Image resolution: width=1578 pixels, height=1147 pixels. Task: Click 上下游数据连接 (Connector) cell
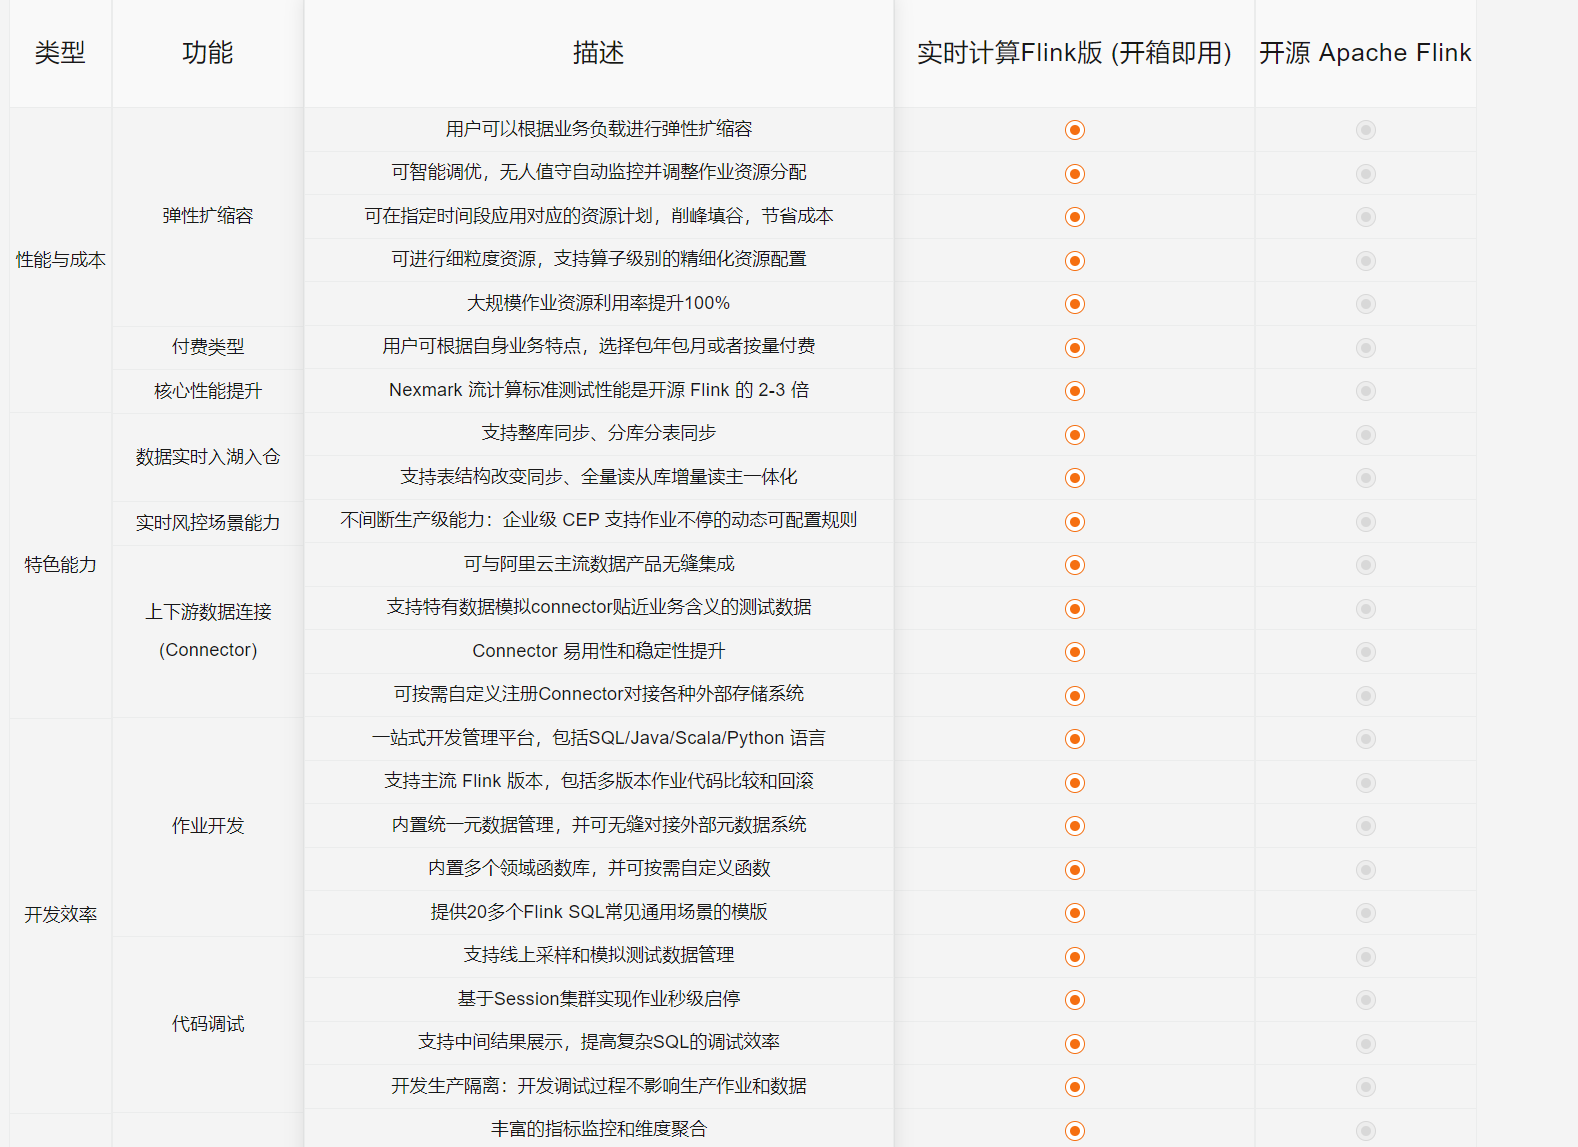pos(208,631)
